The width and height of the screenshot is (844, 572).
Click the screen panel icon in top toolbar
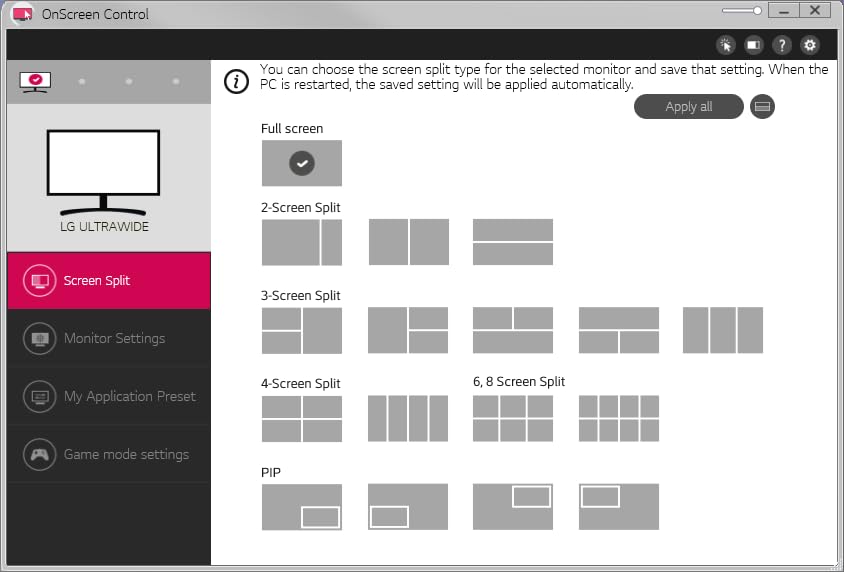click(x=754, y=45)
